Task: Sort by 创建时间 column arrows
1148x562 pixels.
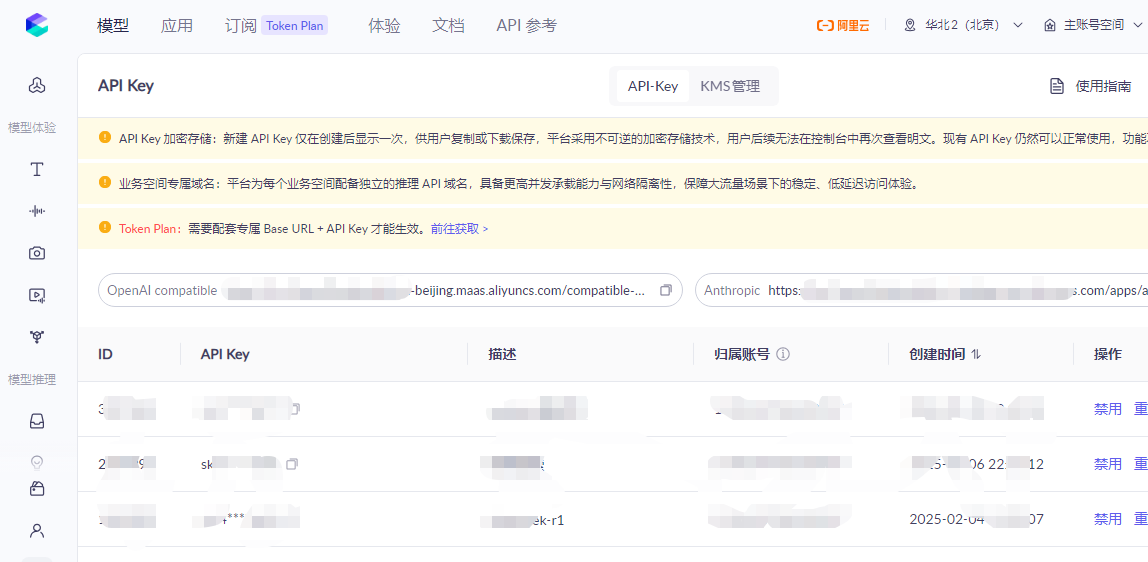Action: coord(976,354)
